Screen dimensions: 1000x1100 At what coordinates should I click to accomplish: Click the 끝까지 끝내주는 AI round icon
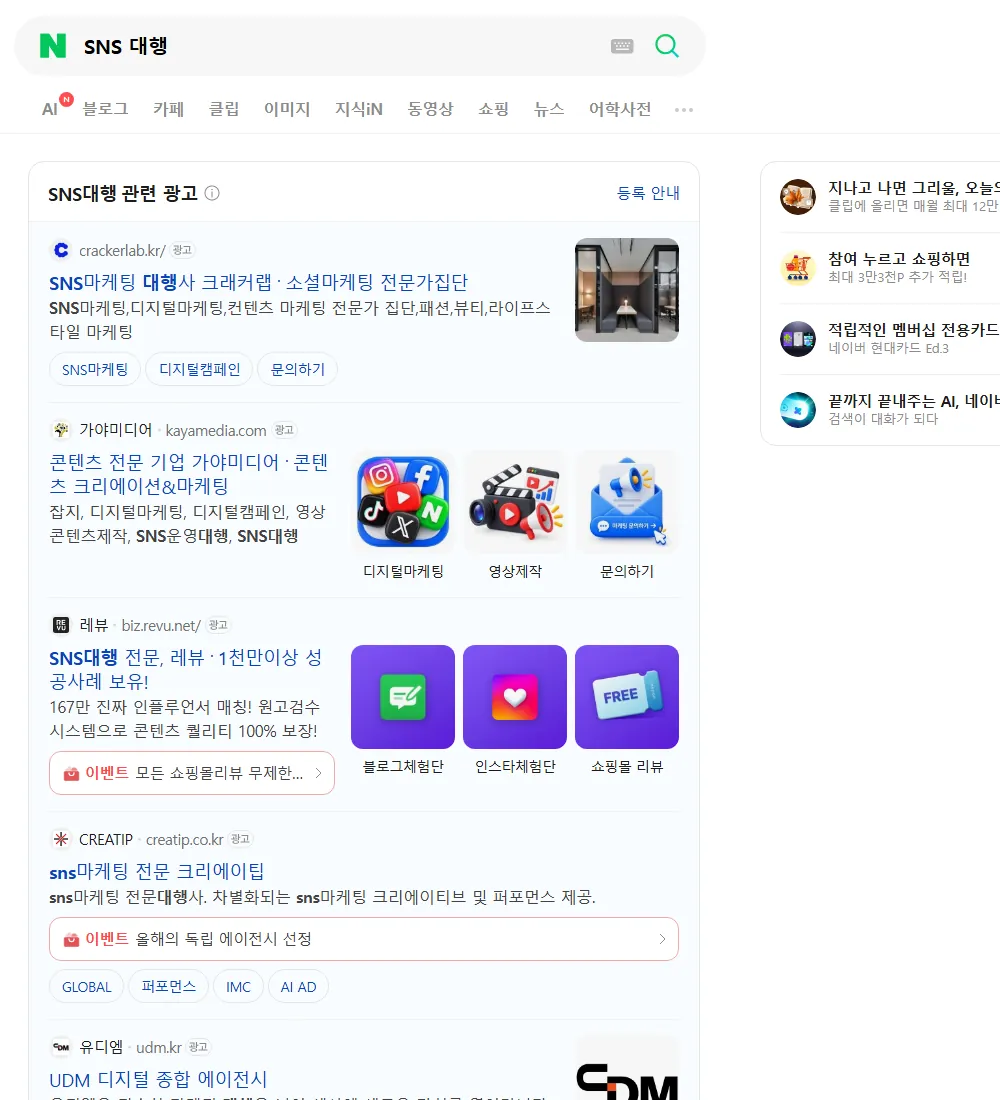(798, 410)
